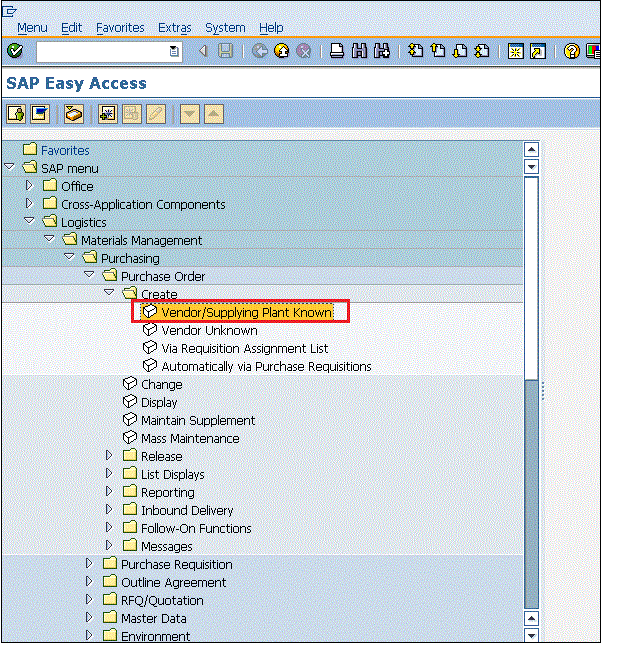Click the Customize Local Layout icon

coord(593,52)
